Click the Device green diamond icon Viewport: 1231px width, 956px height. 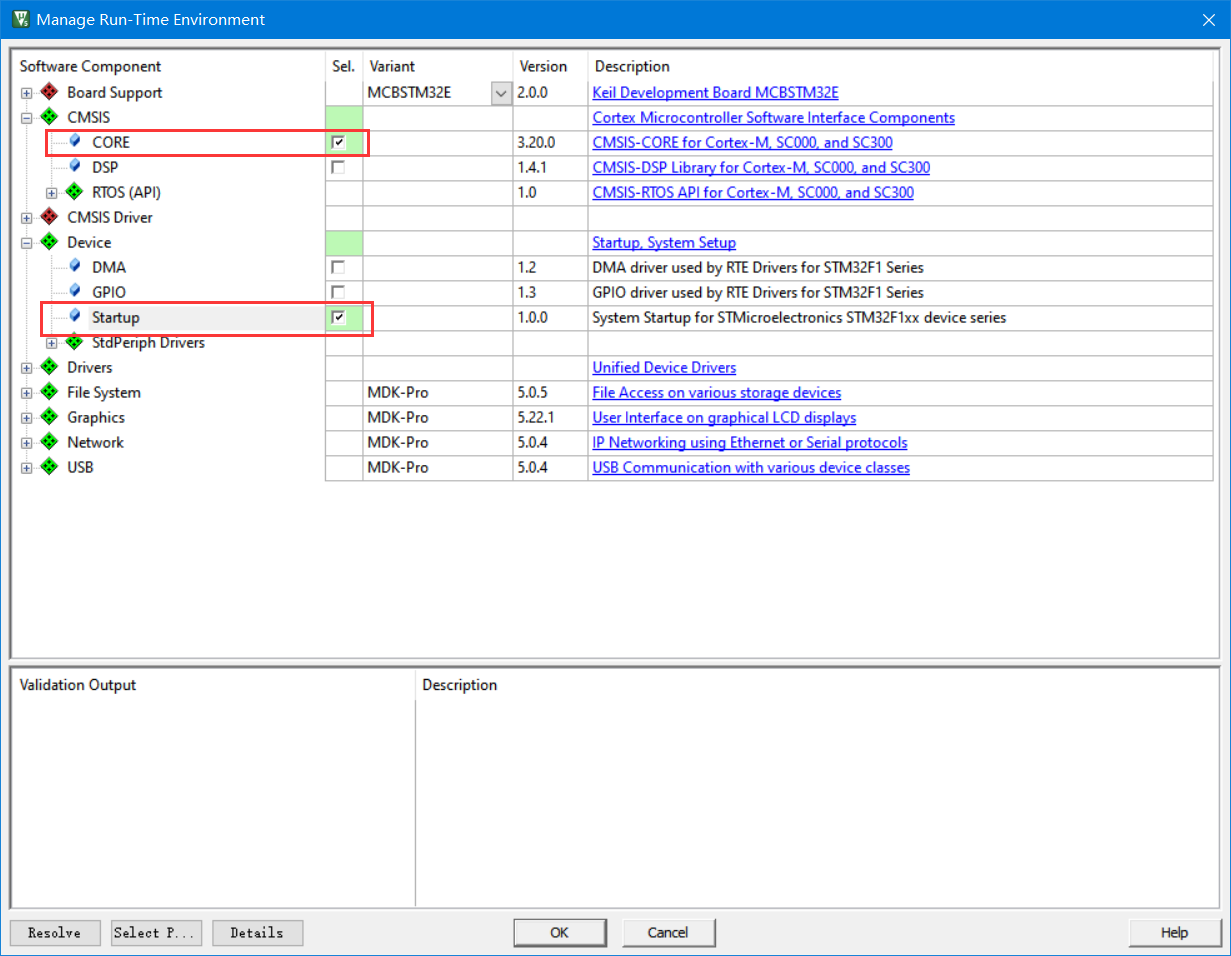point(50,242)
